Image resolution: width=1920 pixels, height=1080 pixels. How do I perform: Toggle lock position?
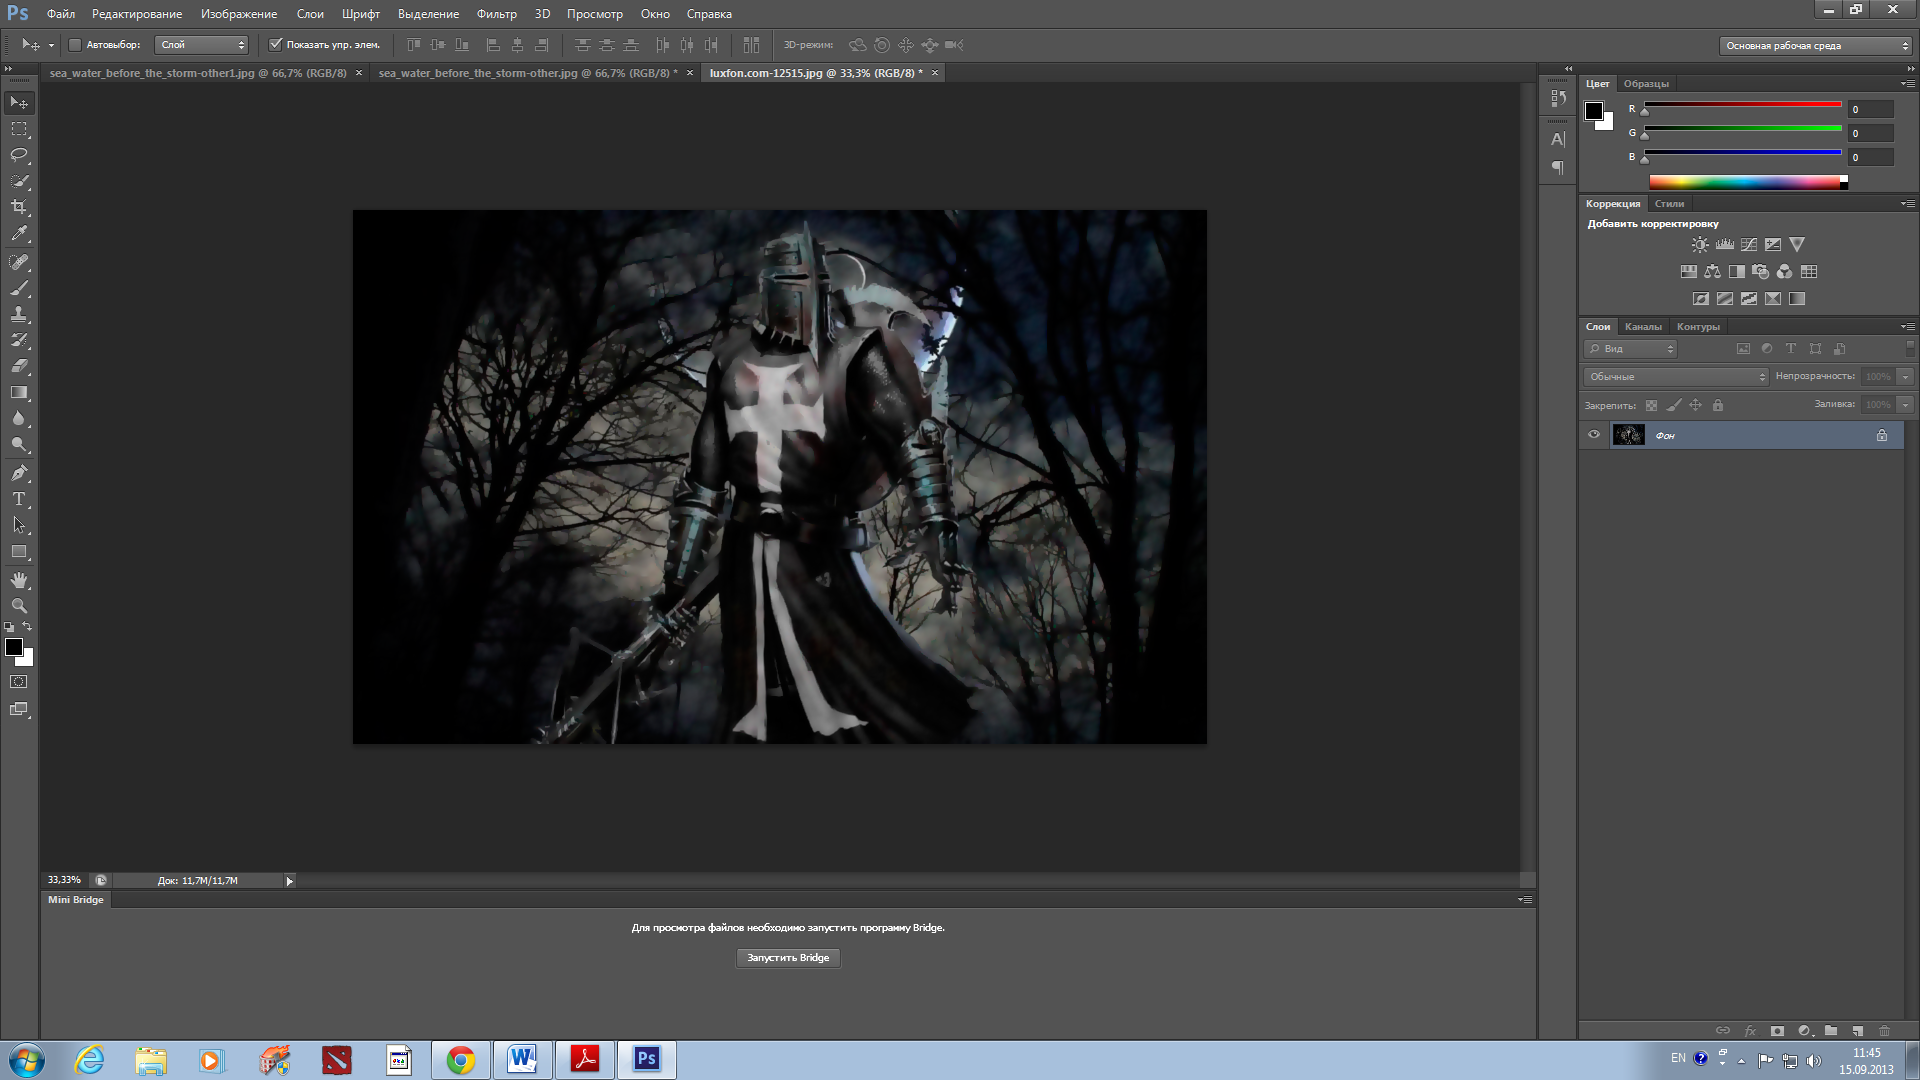coord(1696,405)
